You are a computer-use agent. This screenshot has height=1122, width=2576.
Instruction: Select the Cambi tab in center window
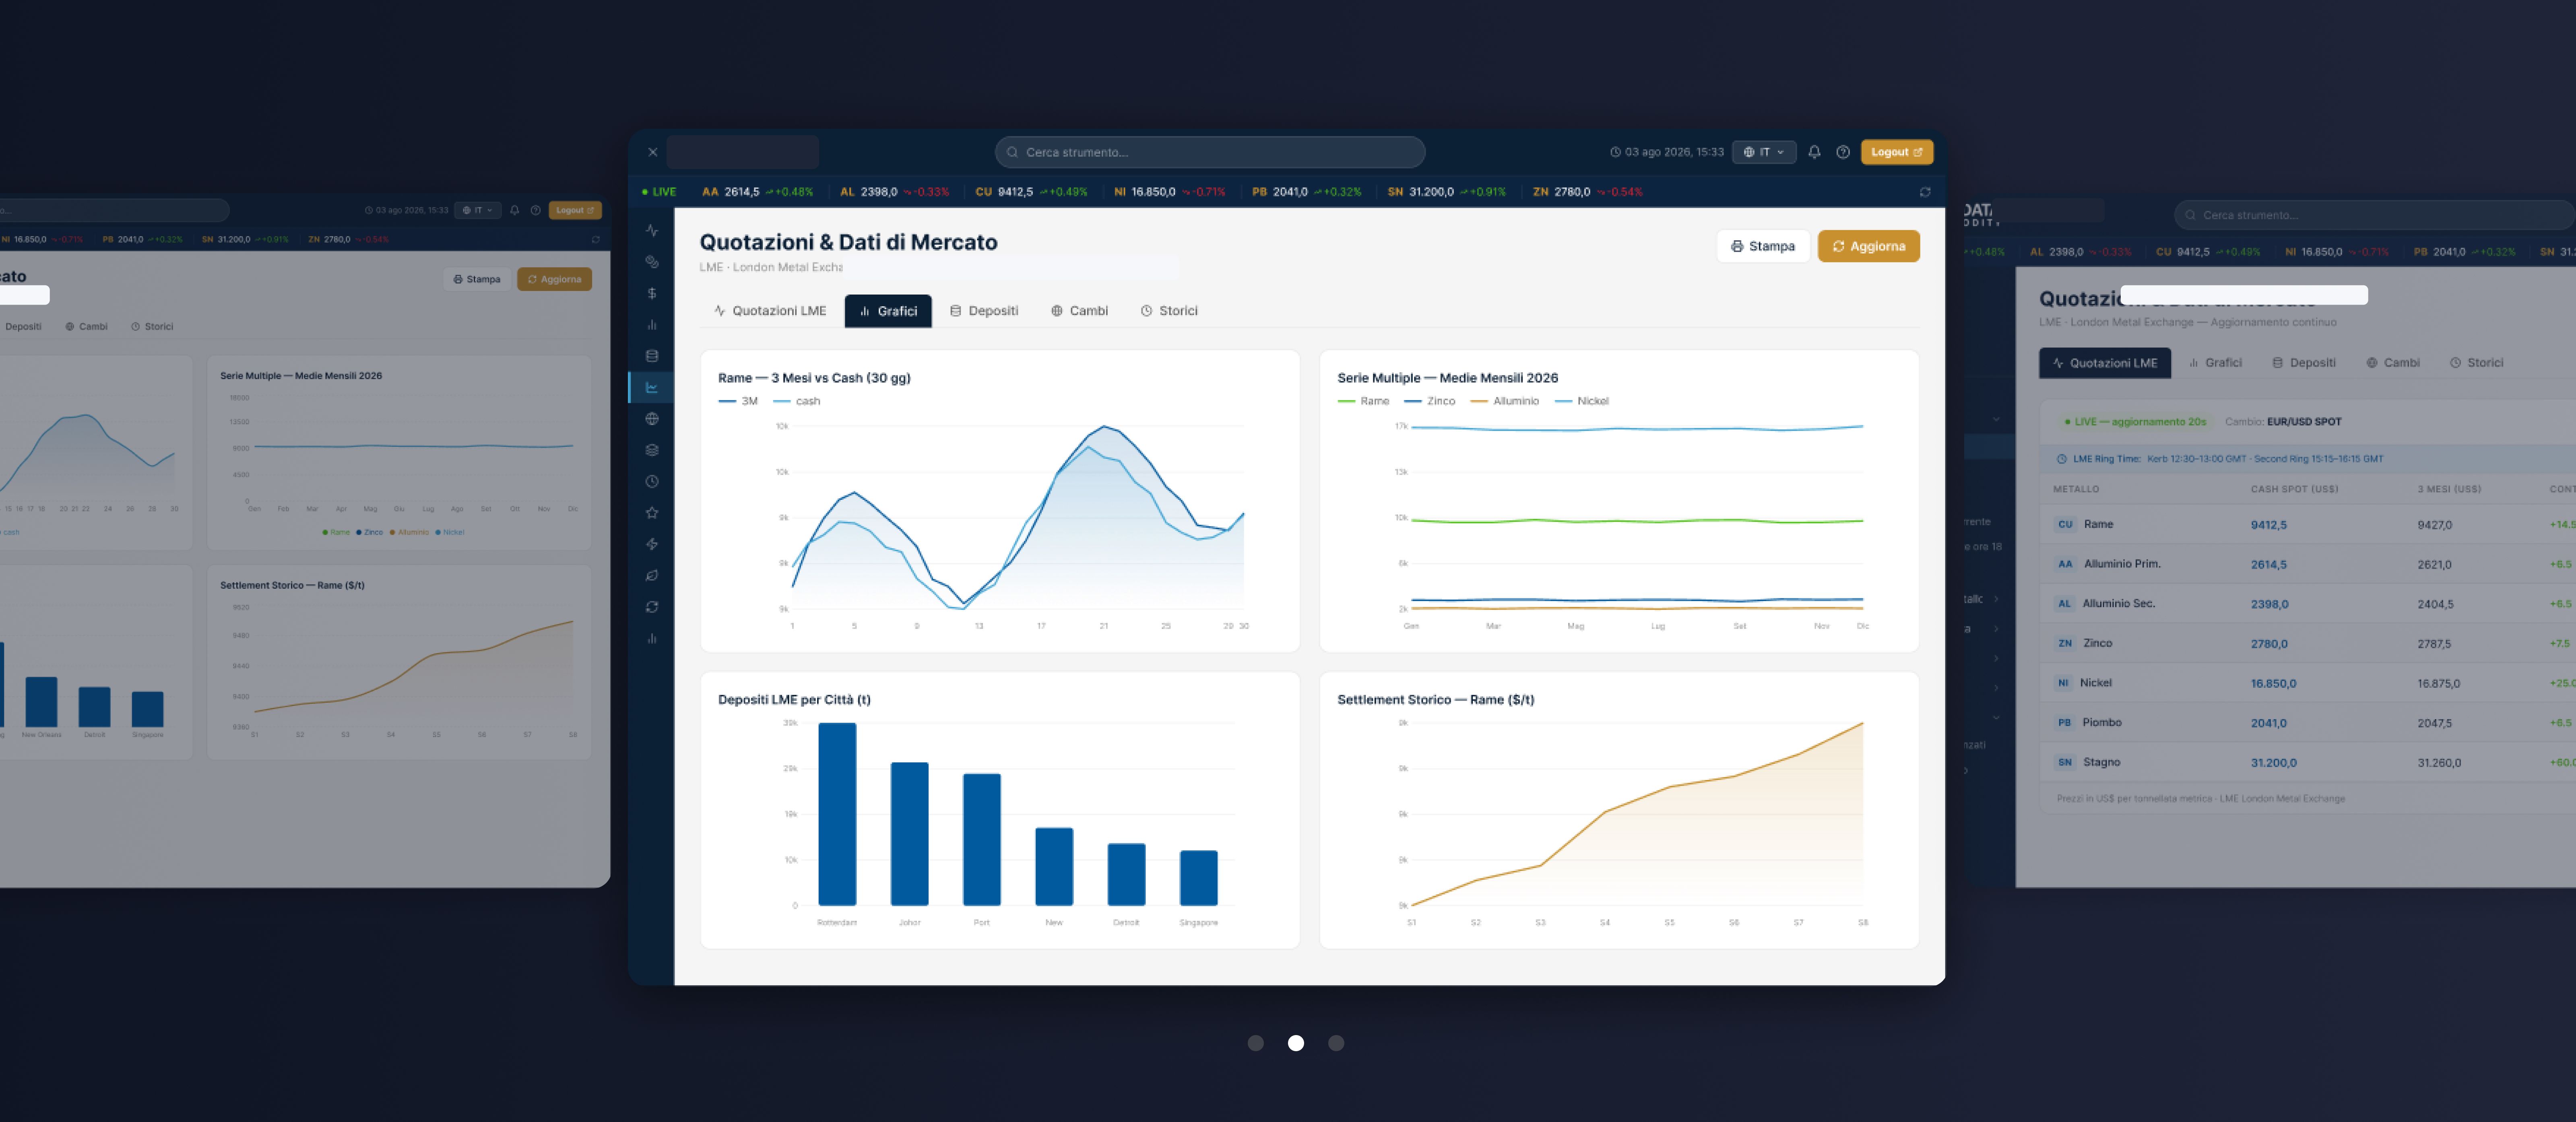pos(1079,311)
